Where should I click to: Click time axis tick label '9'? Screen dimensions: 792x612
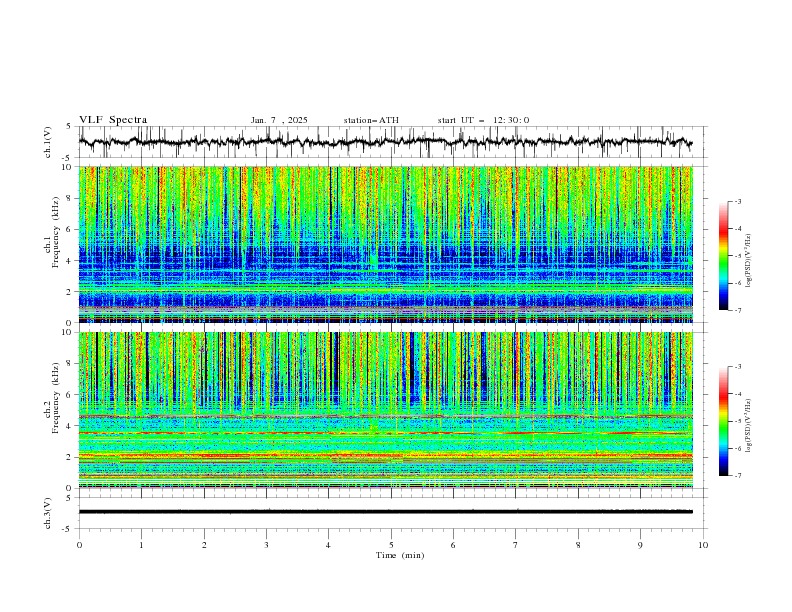click(x=640, y=545)
